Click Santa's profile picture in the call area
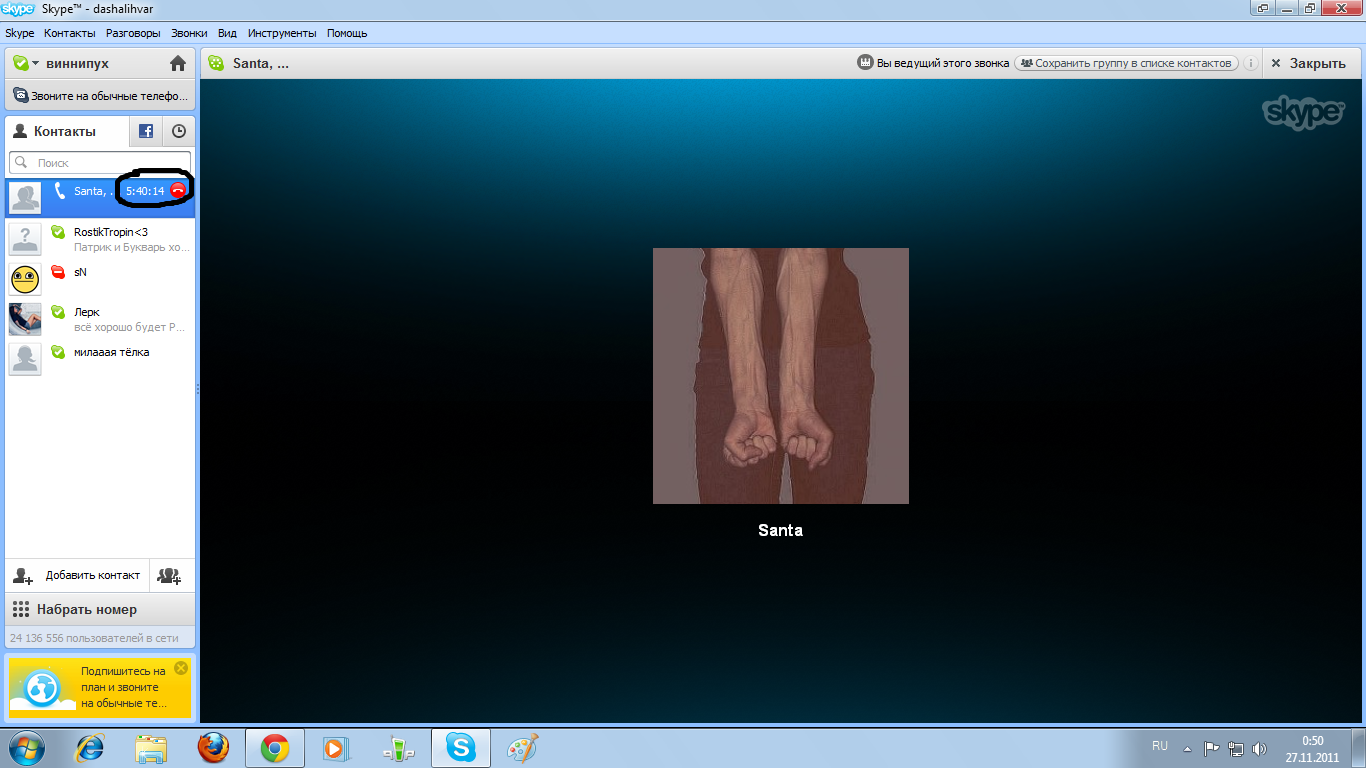 tap(781, 376)
